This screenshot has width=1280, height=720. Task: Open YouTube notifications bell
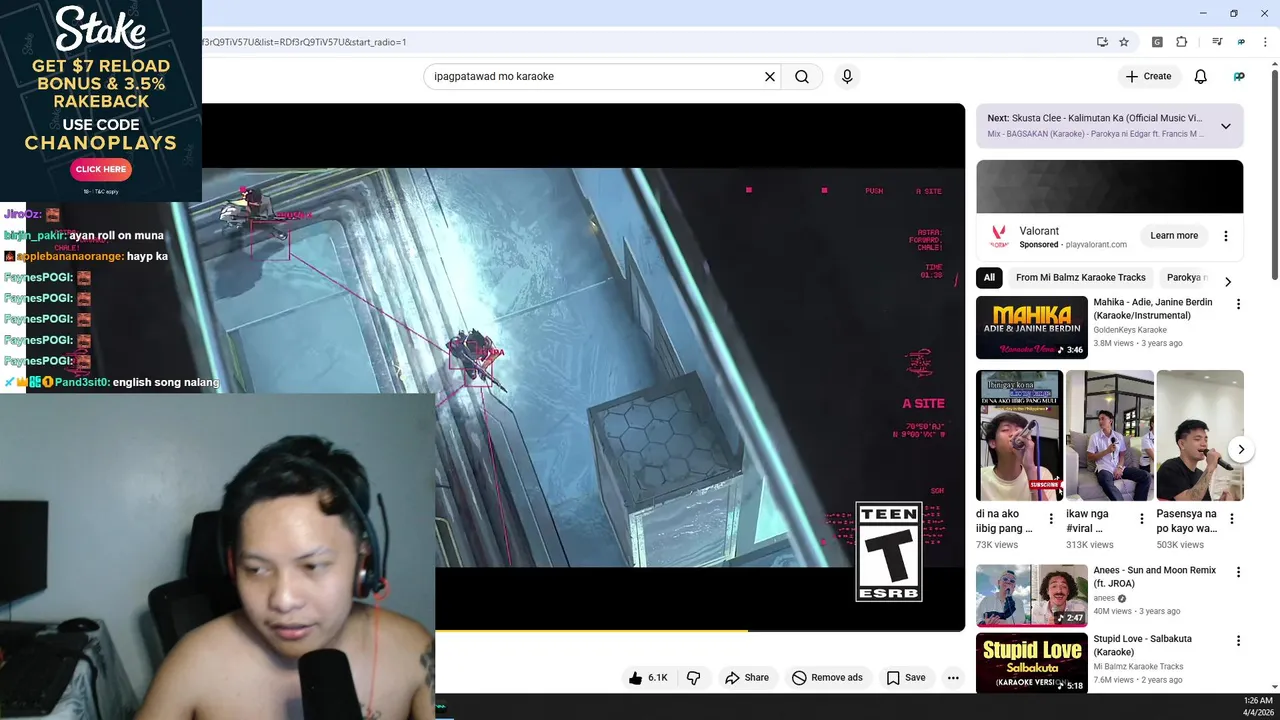click(1201, 76)
